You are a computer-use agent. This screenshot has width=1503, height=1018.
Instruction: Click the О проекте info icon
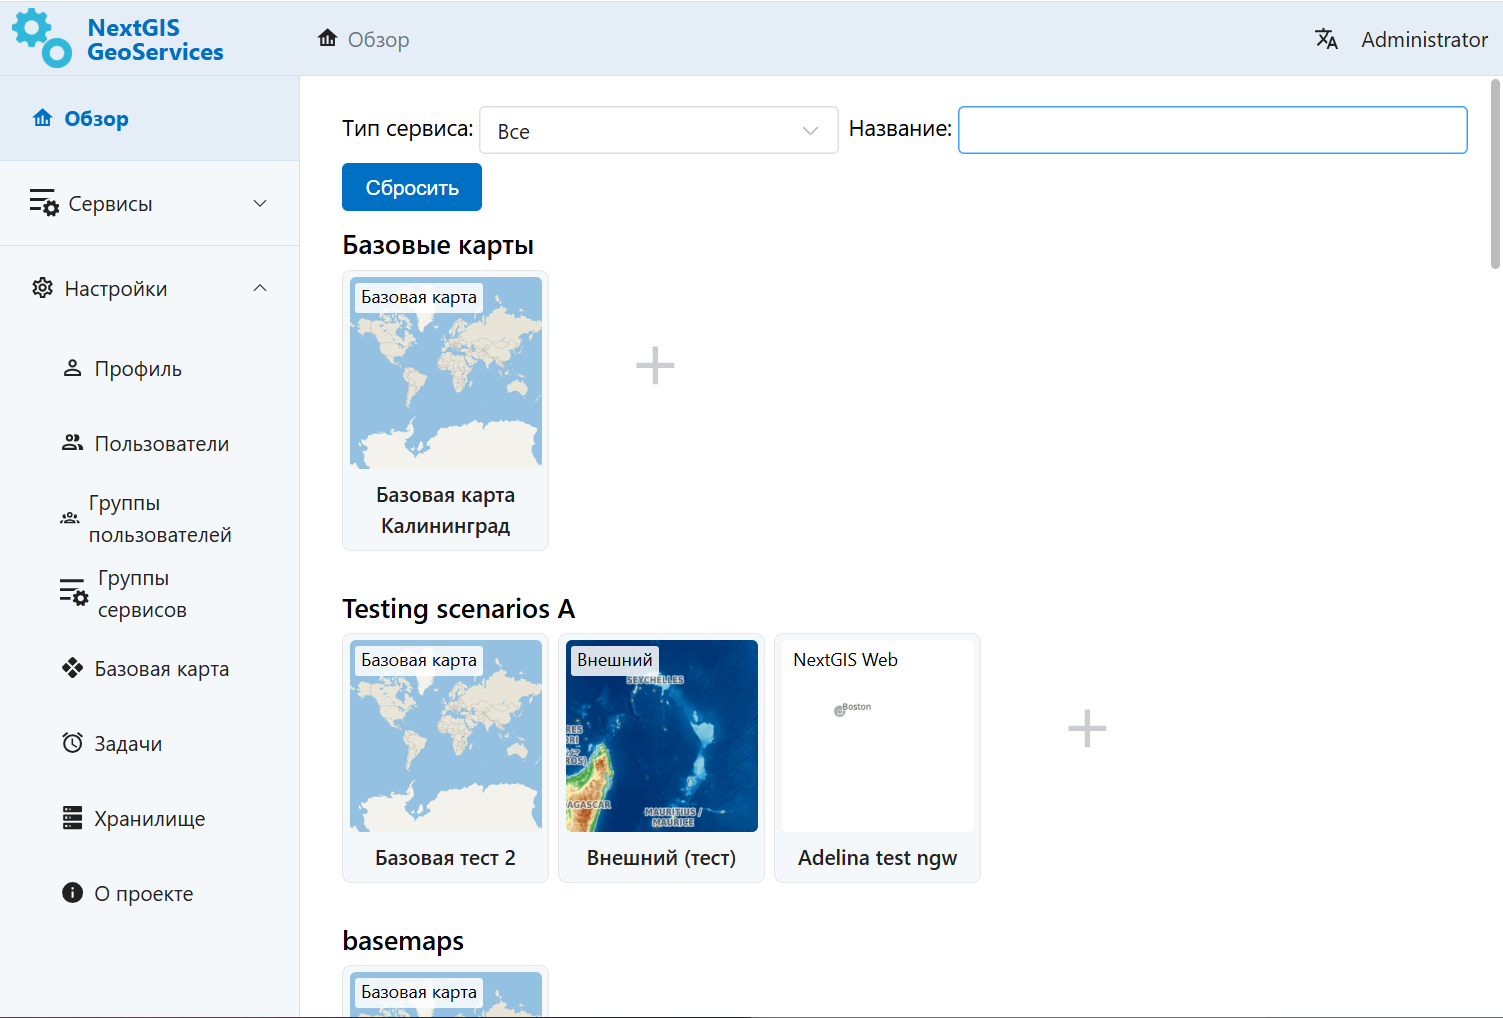click(72, 893)
